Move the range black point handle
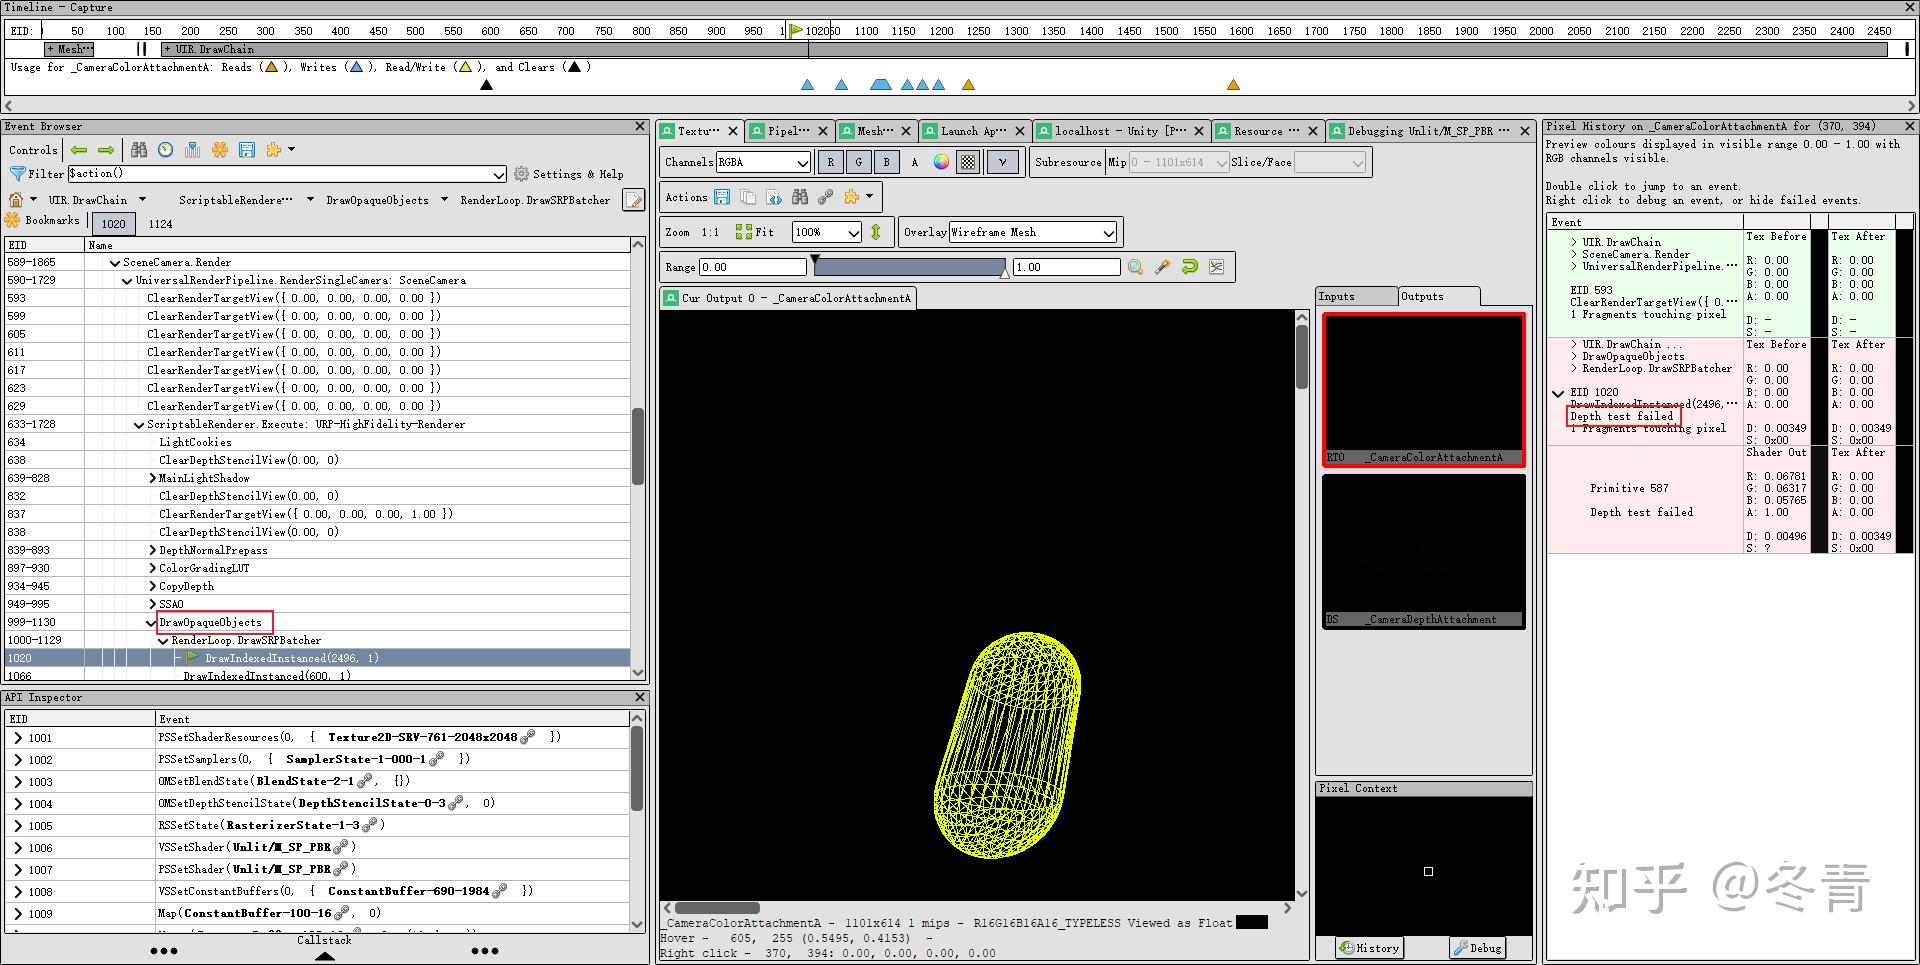Screen dimensions: 1920x965 (816, 261)
